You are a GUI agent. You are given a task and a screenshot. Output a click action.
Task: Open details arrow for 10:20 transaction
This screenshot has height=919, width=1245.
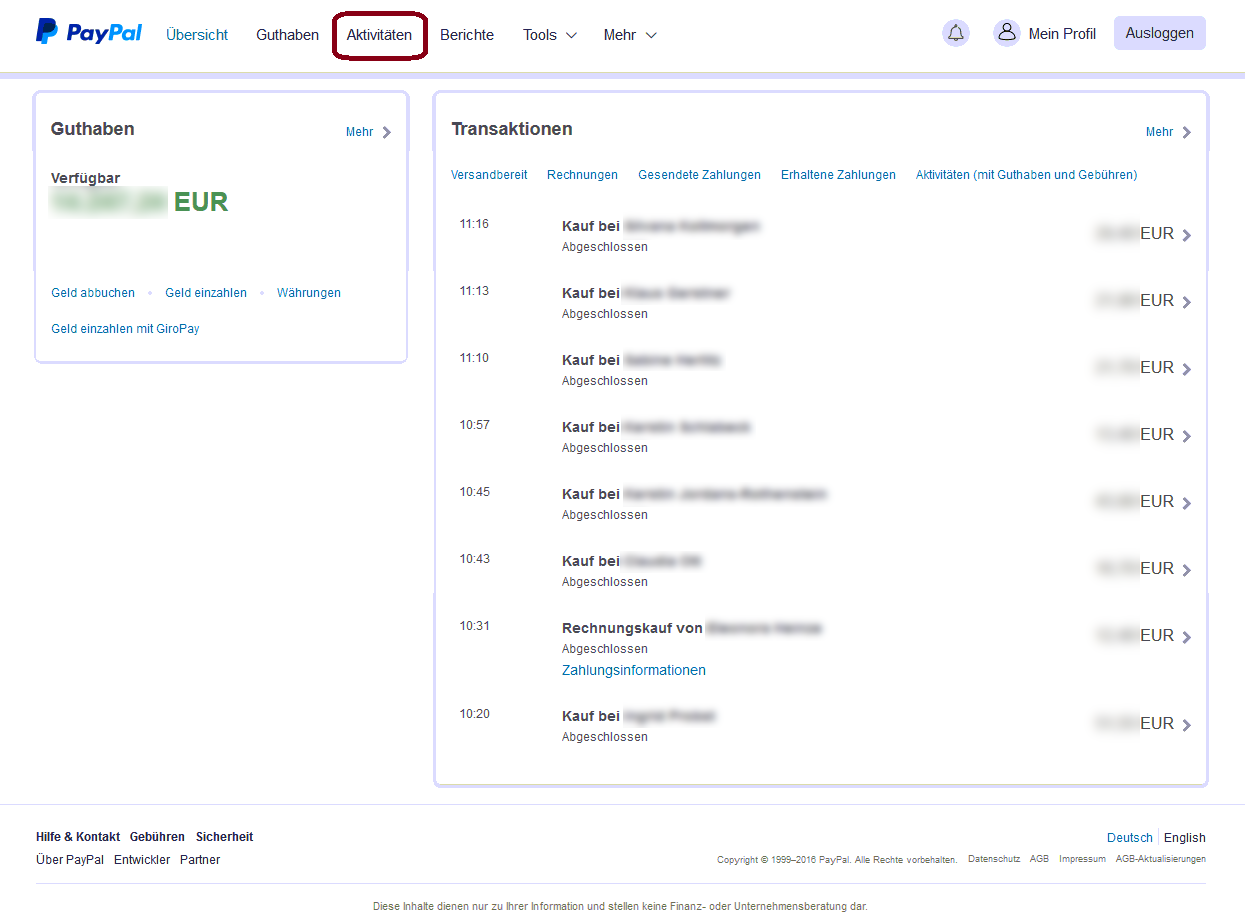click(x=1187, y=725)
